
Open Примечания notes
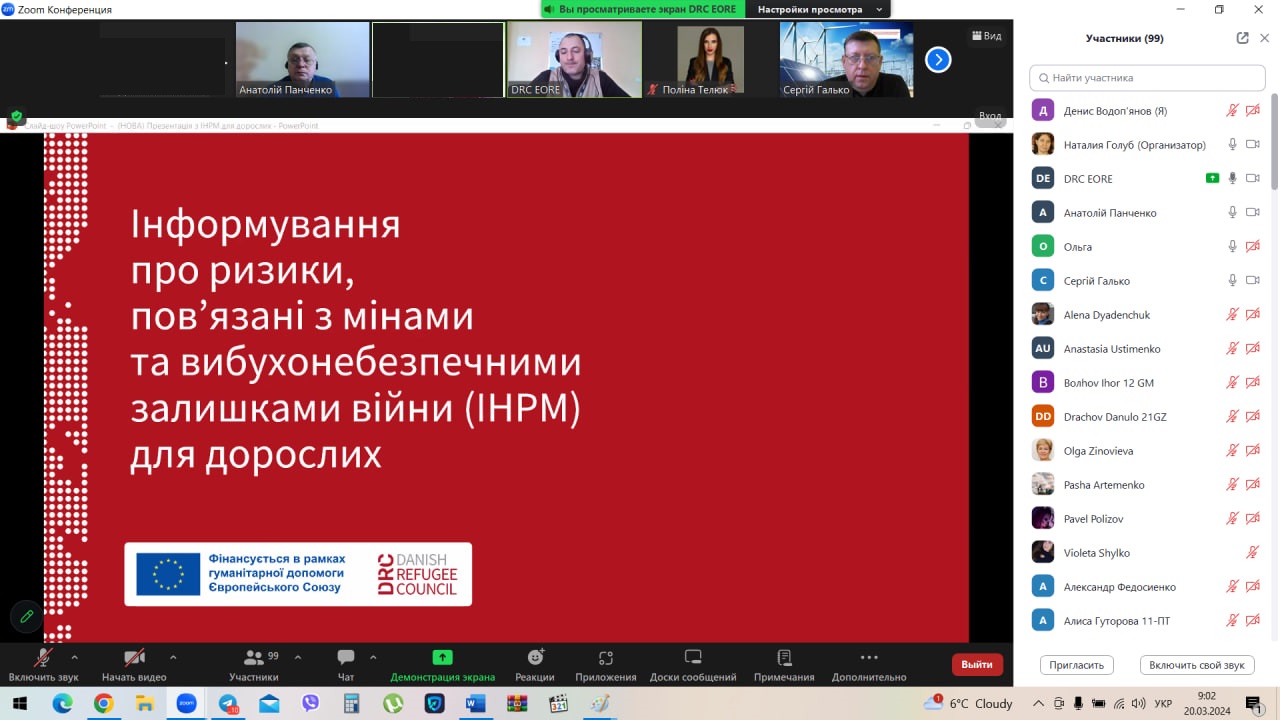(784, 665)
